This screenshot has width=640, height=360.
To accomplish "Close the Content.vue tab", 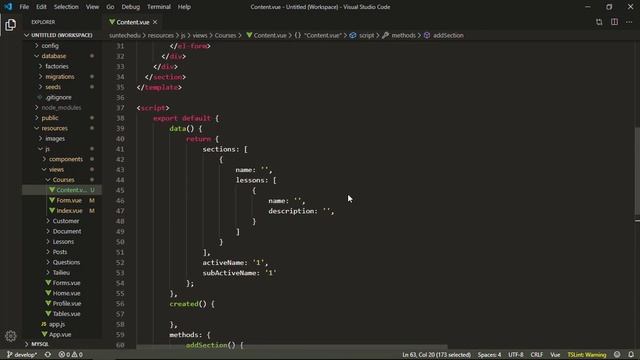I will click(155, 22).
